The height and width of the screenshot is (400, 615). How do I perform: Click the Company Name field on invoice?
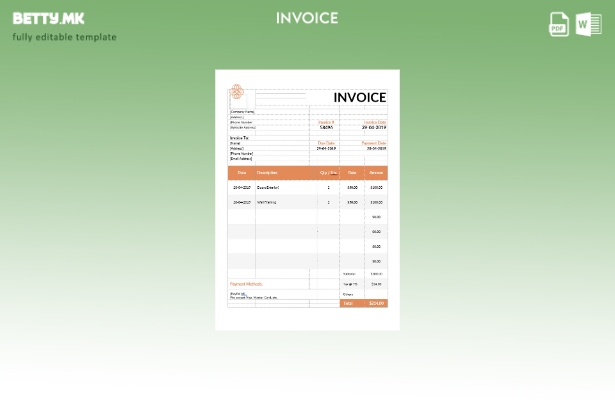click(243, 112)
